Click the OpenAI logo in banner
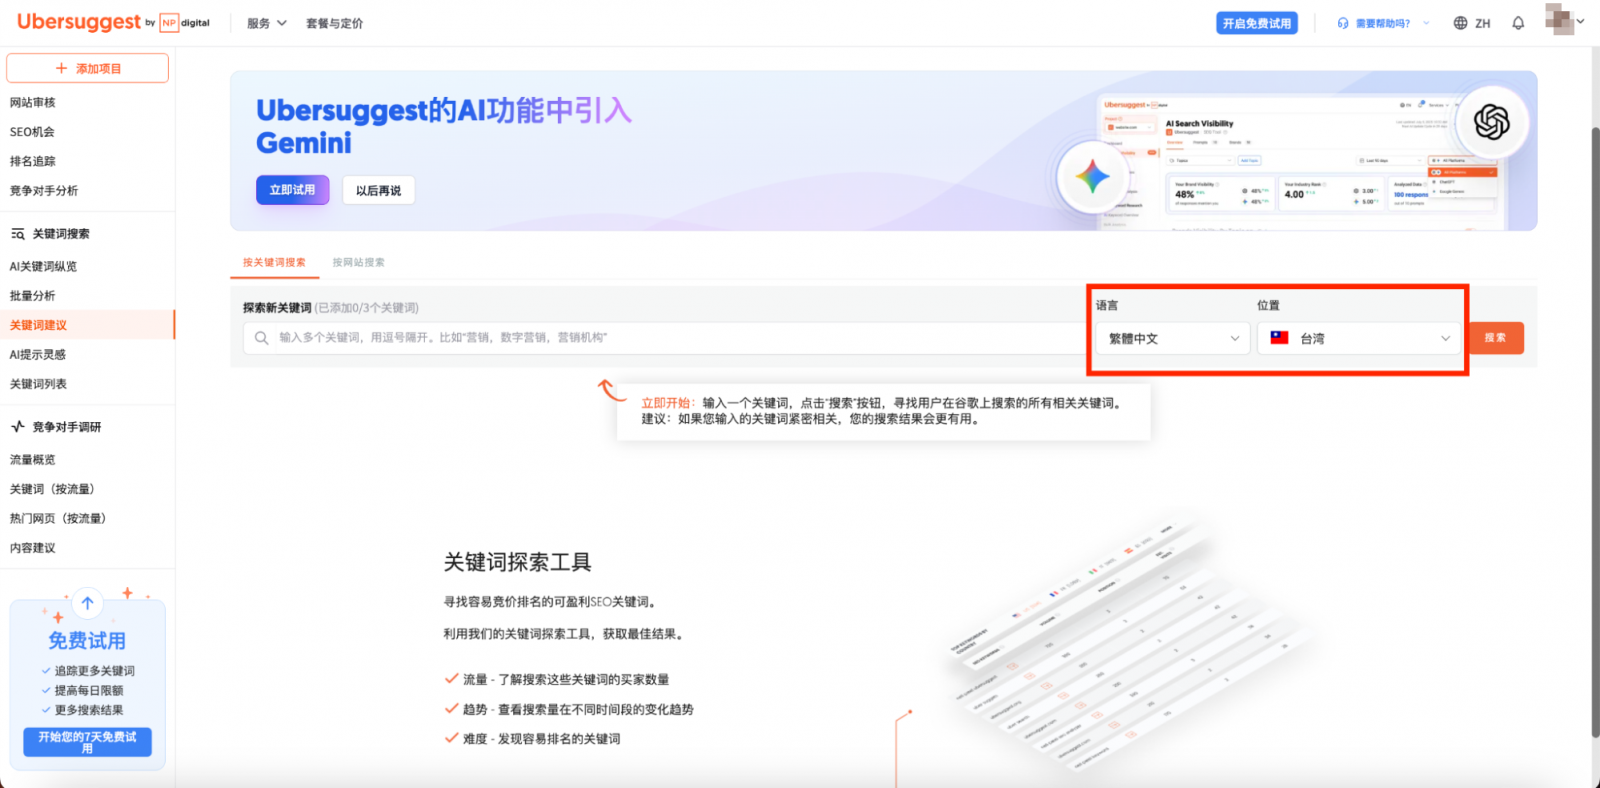 [x=1491, y=122]
